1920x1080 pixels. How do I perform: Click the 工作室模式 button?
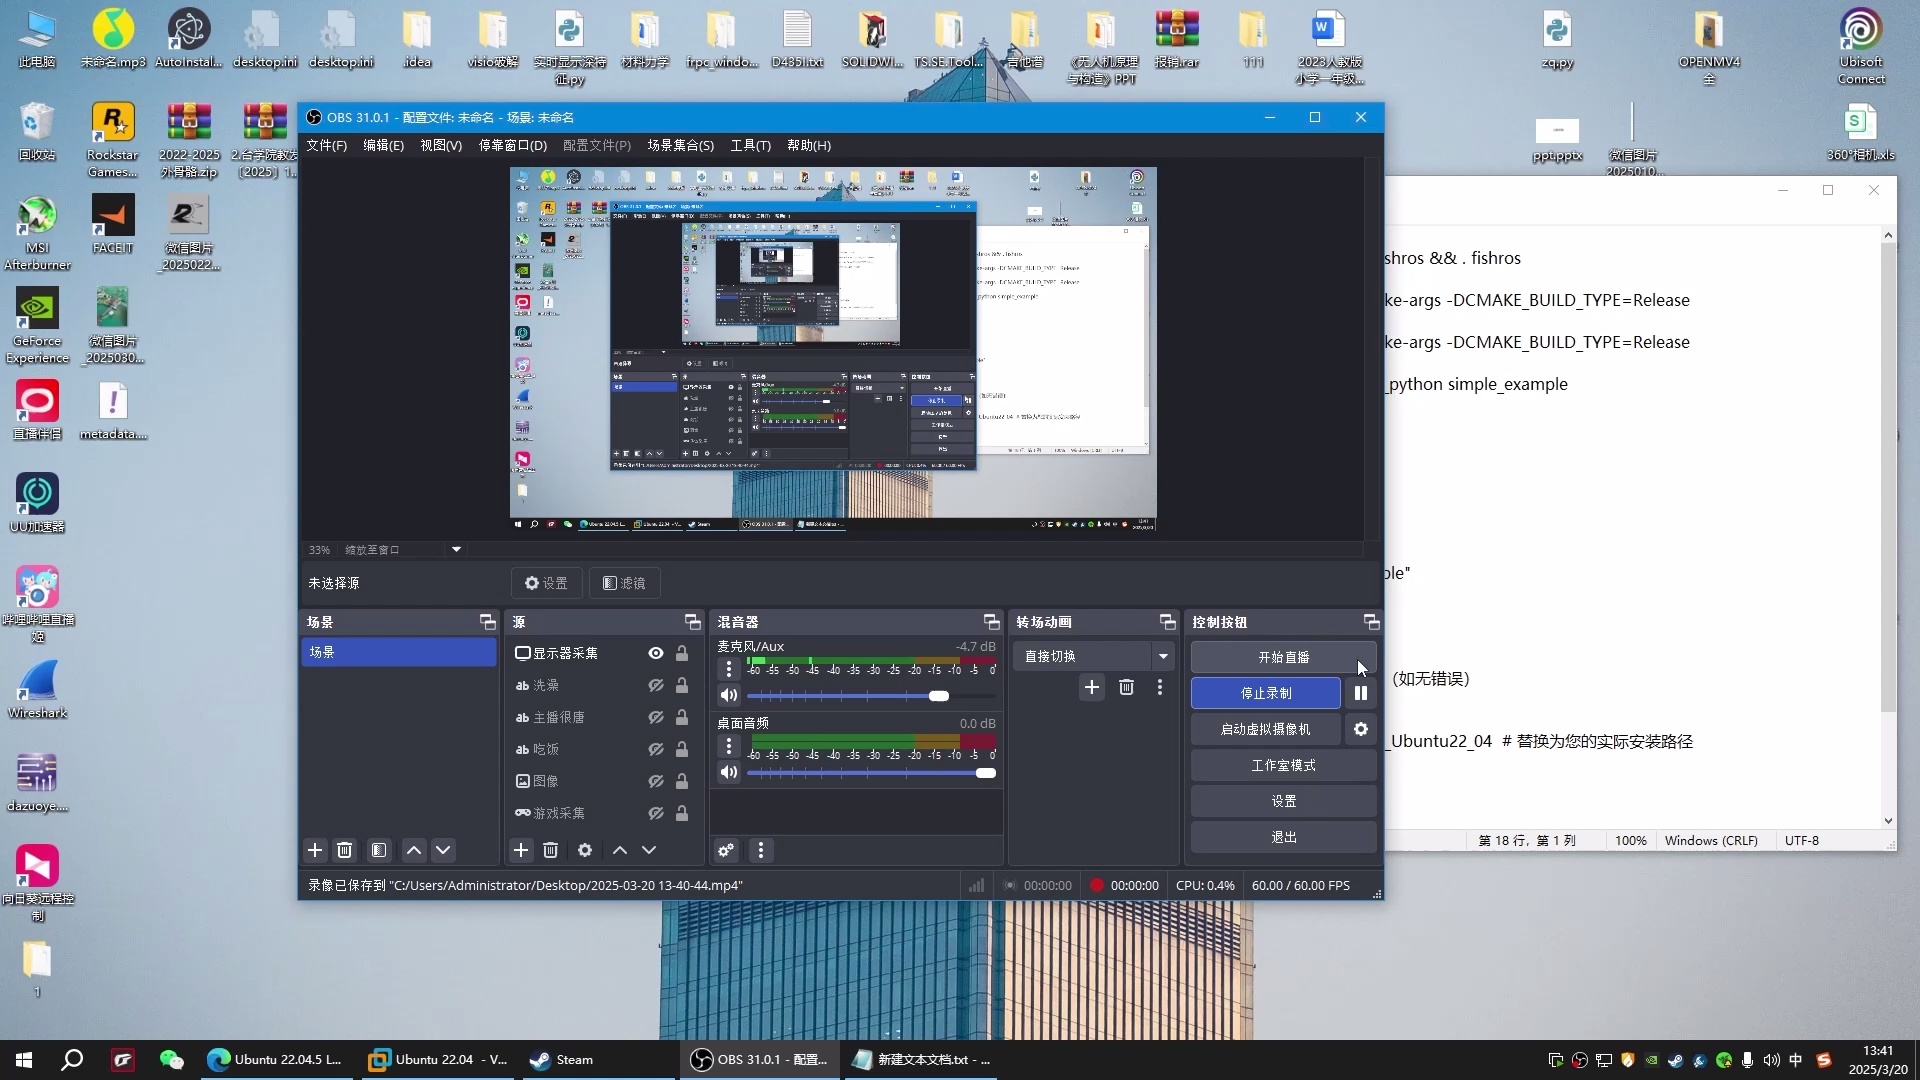pyautogui.click(x=1283, y=765)
